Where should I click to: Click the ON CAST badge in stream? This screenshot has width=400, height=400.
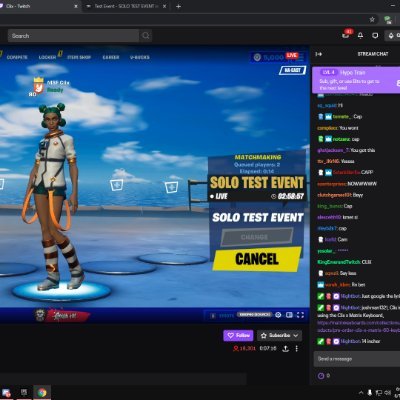(x=292, y=70)
